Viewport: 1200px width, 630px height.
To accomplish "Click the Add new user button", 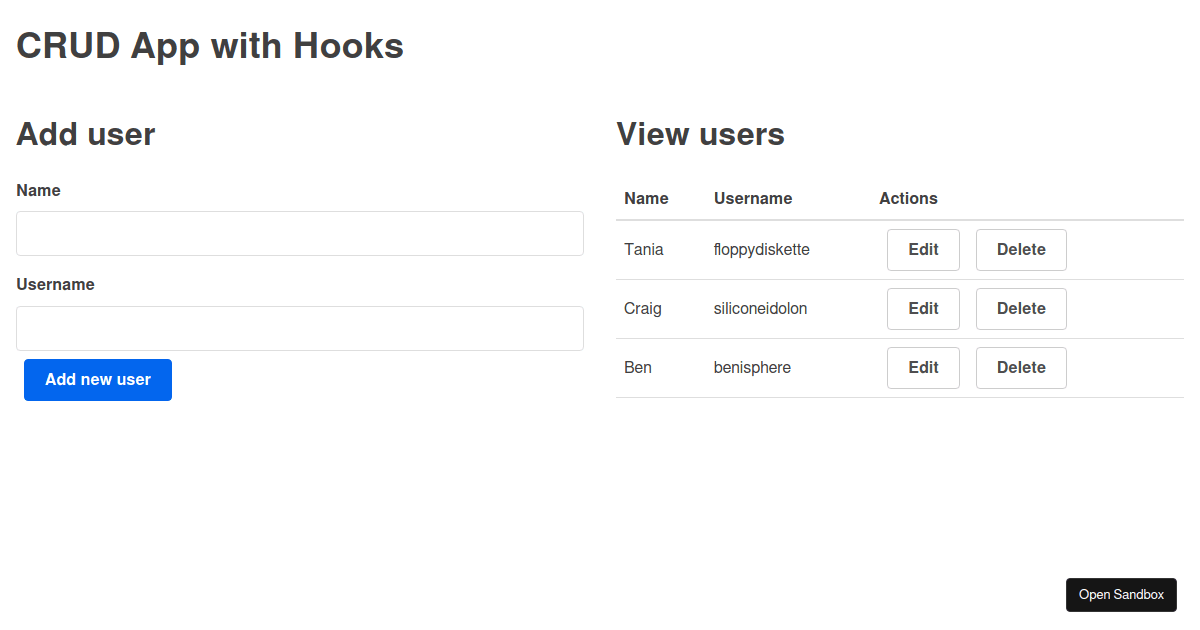I will pos(97,380).
